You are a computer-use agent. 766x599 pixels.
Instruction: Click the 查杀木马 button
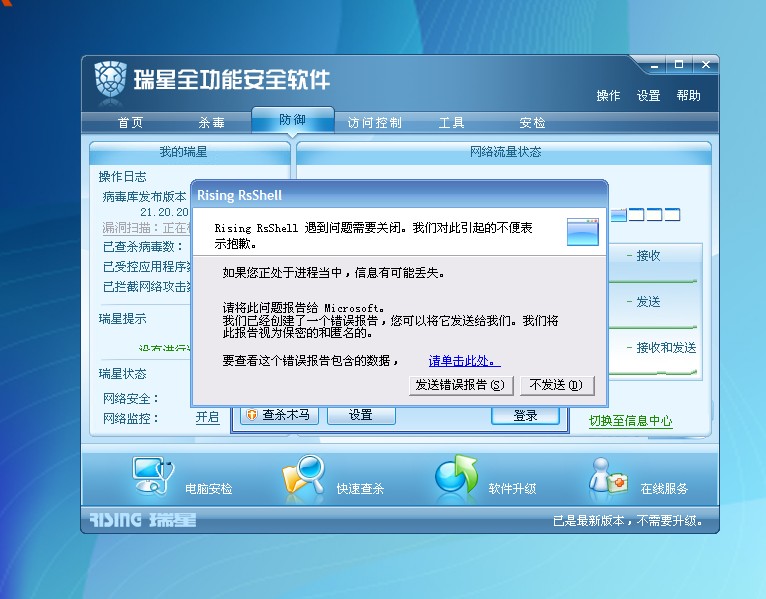[279, 415]
